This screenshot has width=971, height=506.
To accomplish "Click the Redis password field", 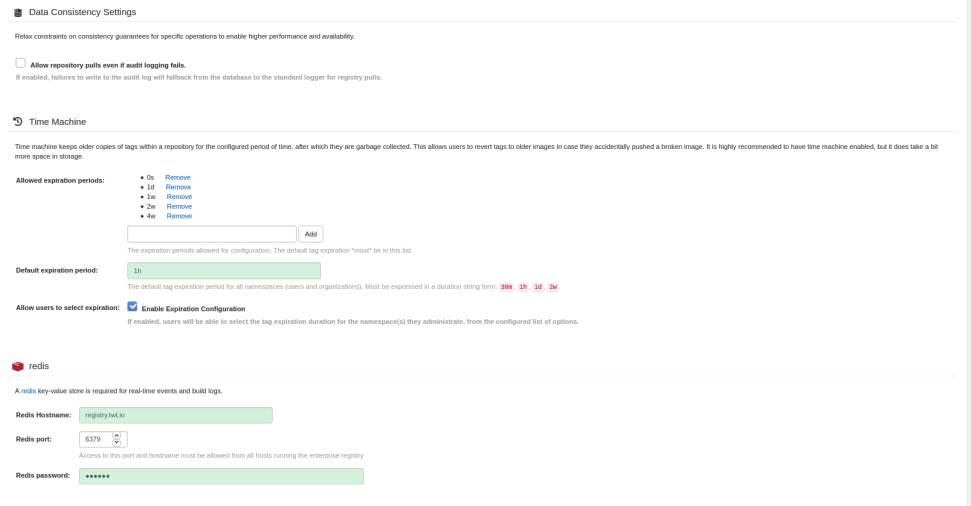I will [x=221, y=476].
